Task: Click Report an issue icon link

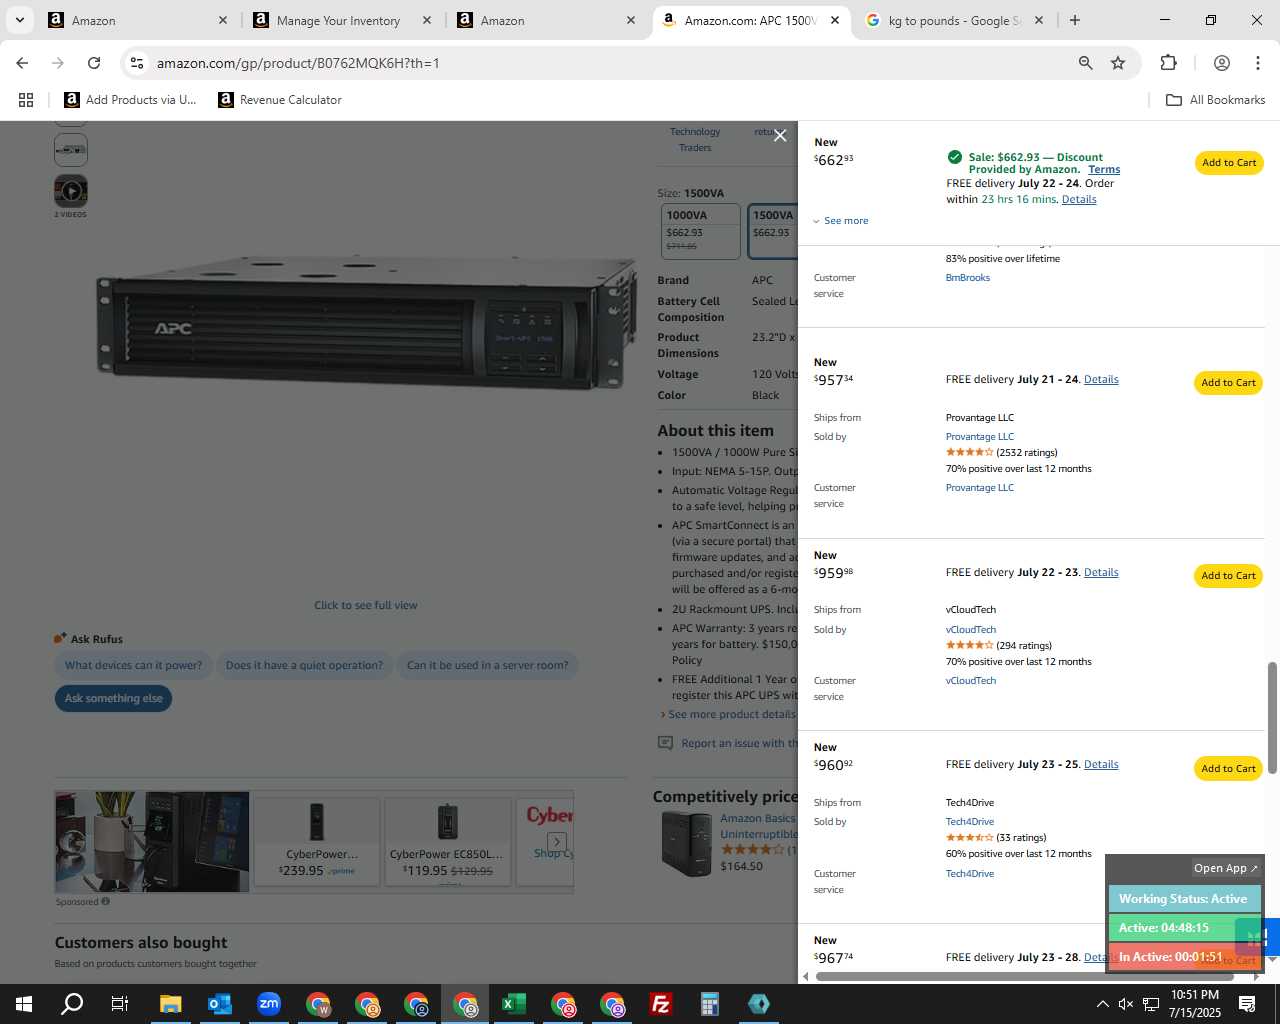Action: (665, 743)
